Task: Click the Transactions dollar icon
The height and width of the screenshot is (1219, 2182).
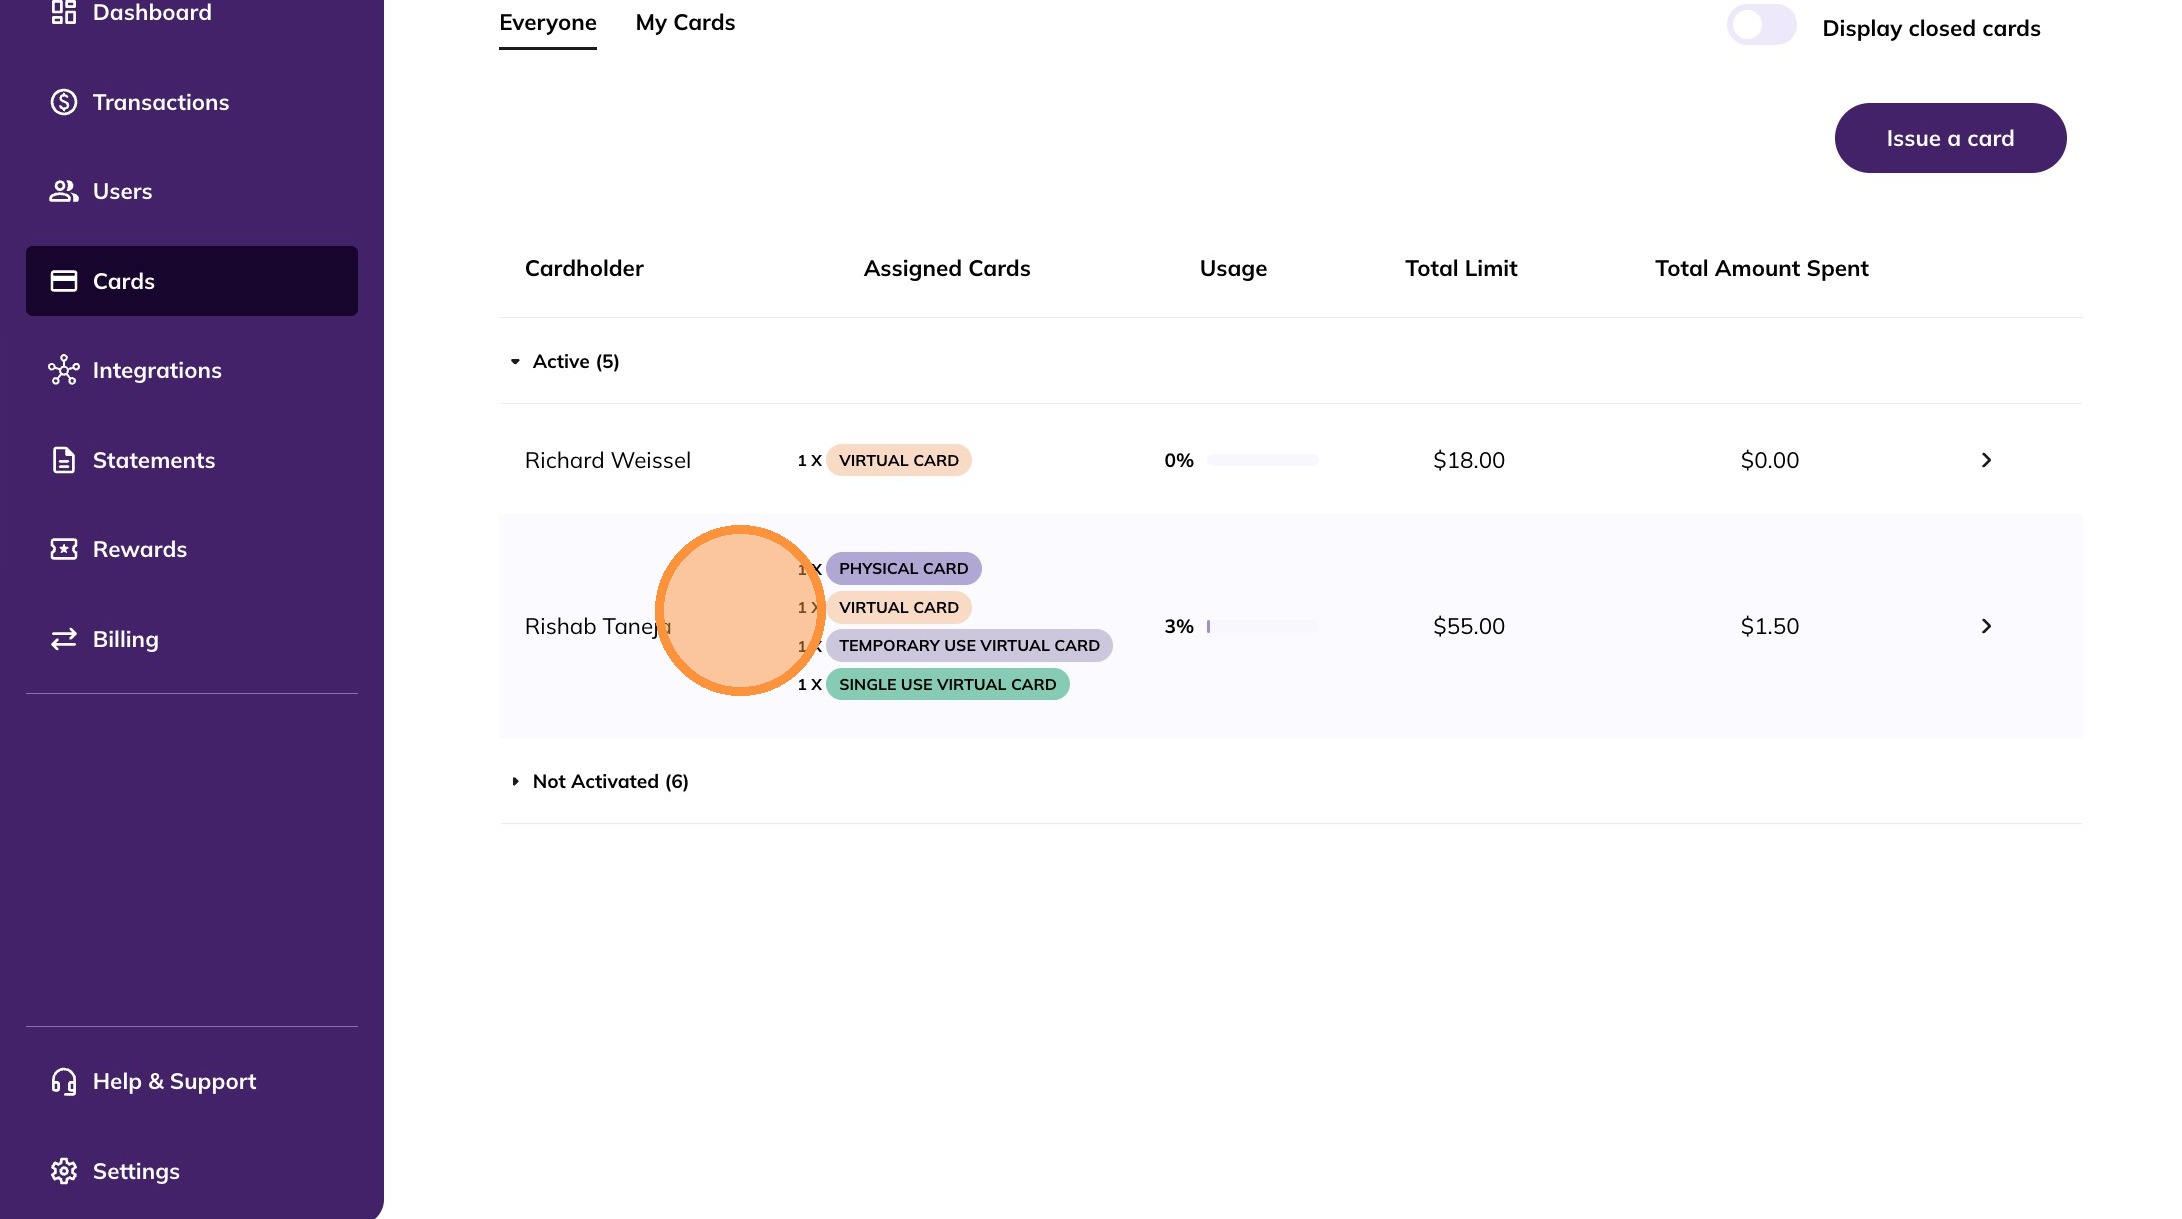Action: (x=64, y=102)
